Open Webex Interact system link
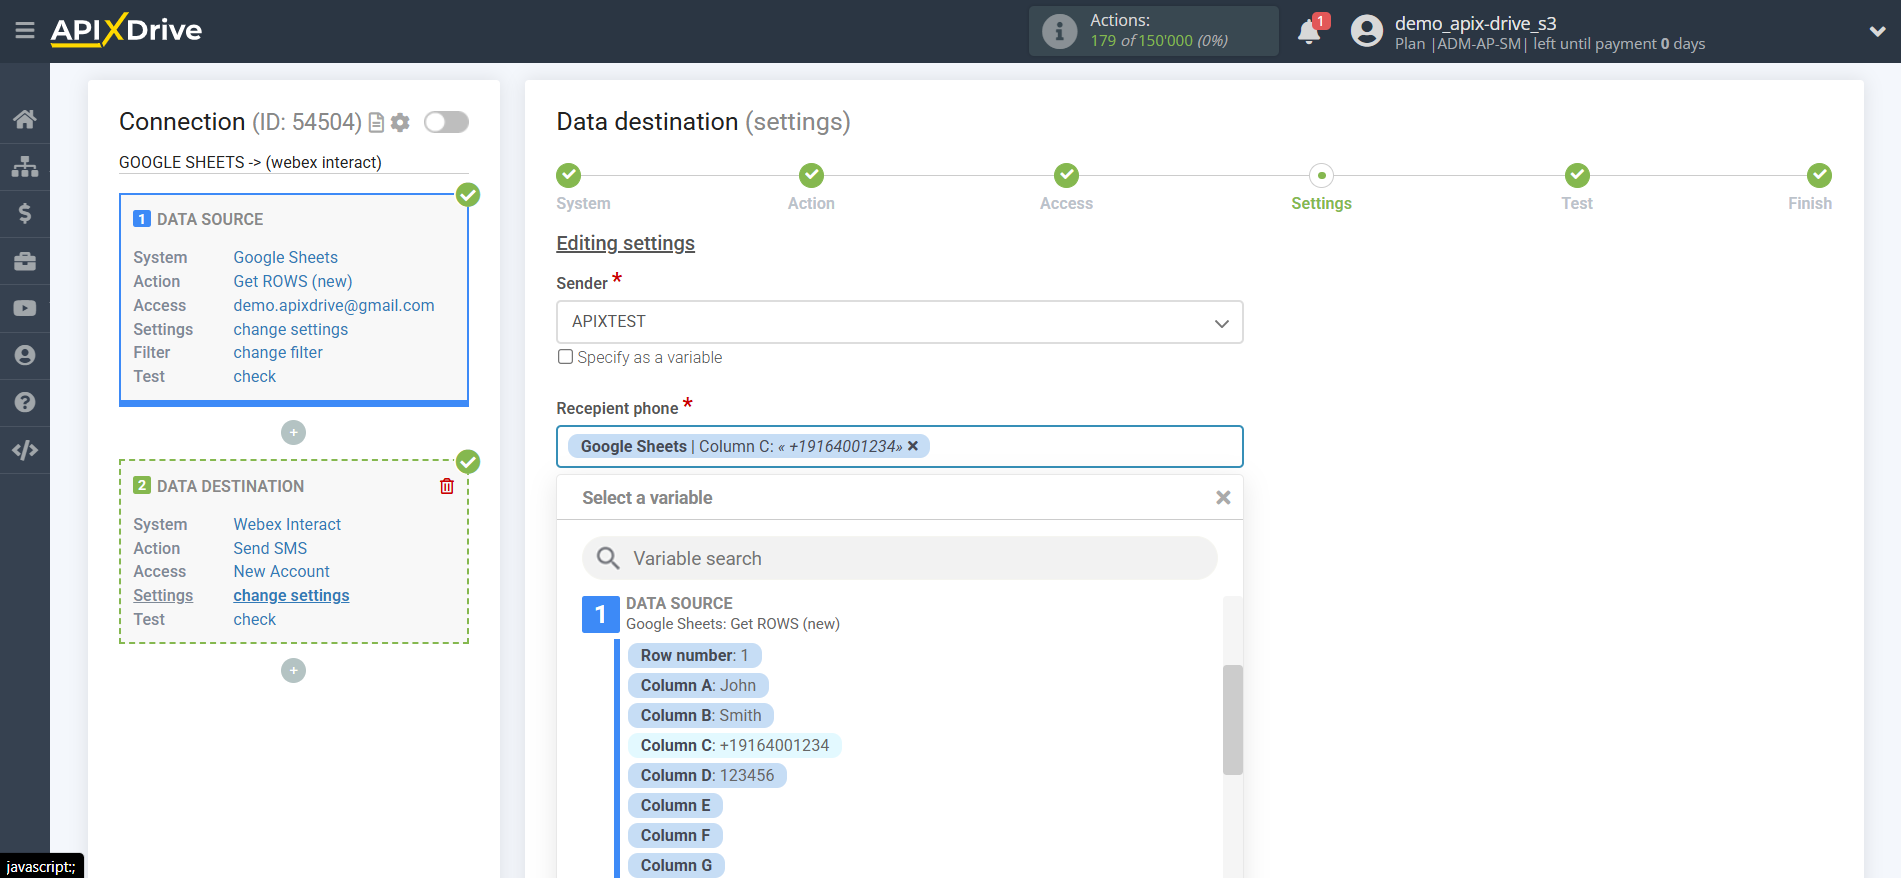Screen dimensions: 1901x878 287,524
